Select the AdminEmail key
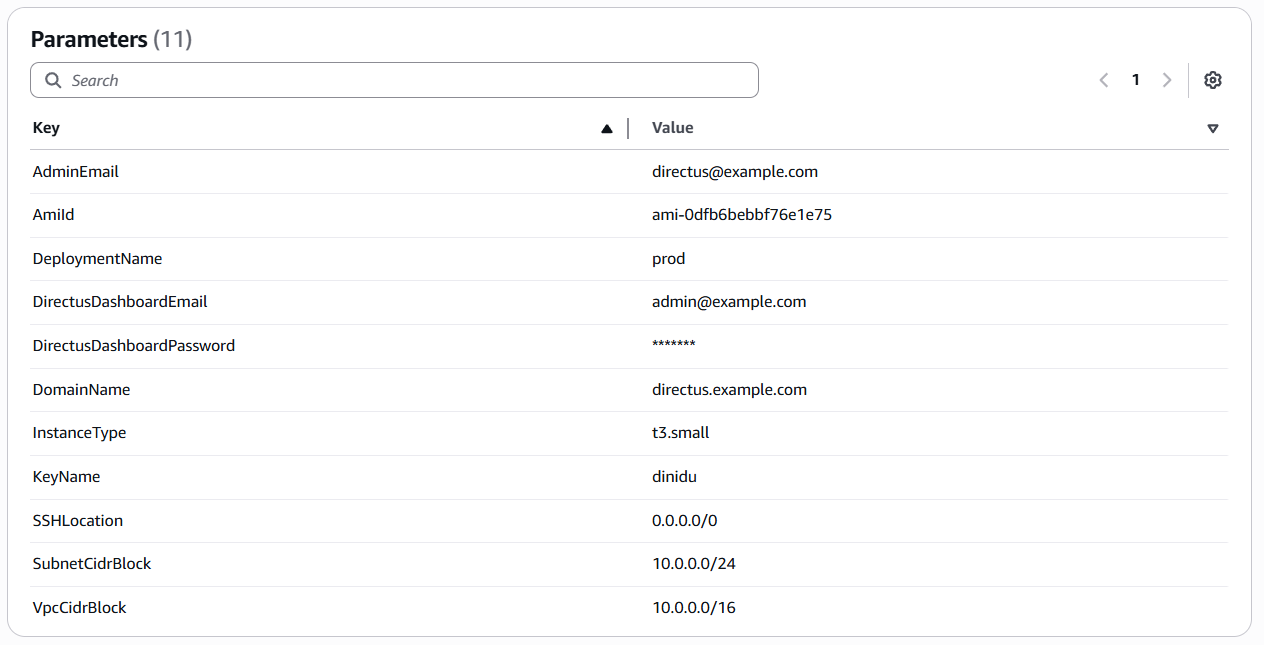1264x645 pixels. tap(76, 172)
